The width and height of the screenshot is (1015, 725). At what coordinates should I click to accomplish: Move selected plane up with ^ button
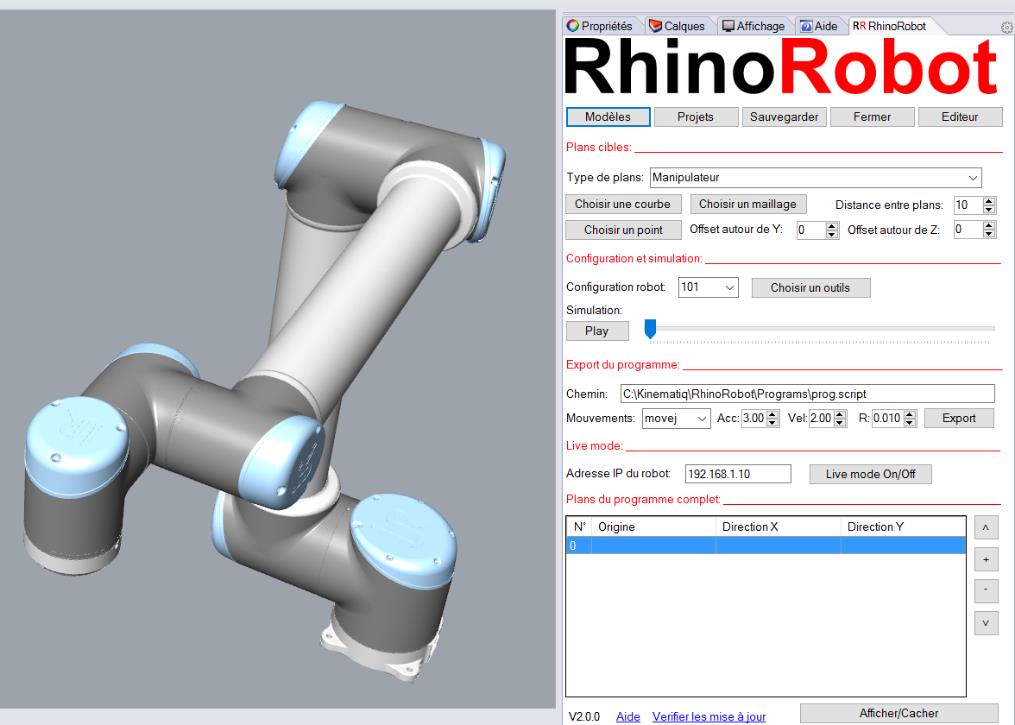point(984,526)
